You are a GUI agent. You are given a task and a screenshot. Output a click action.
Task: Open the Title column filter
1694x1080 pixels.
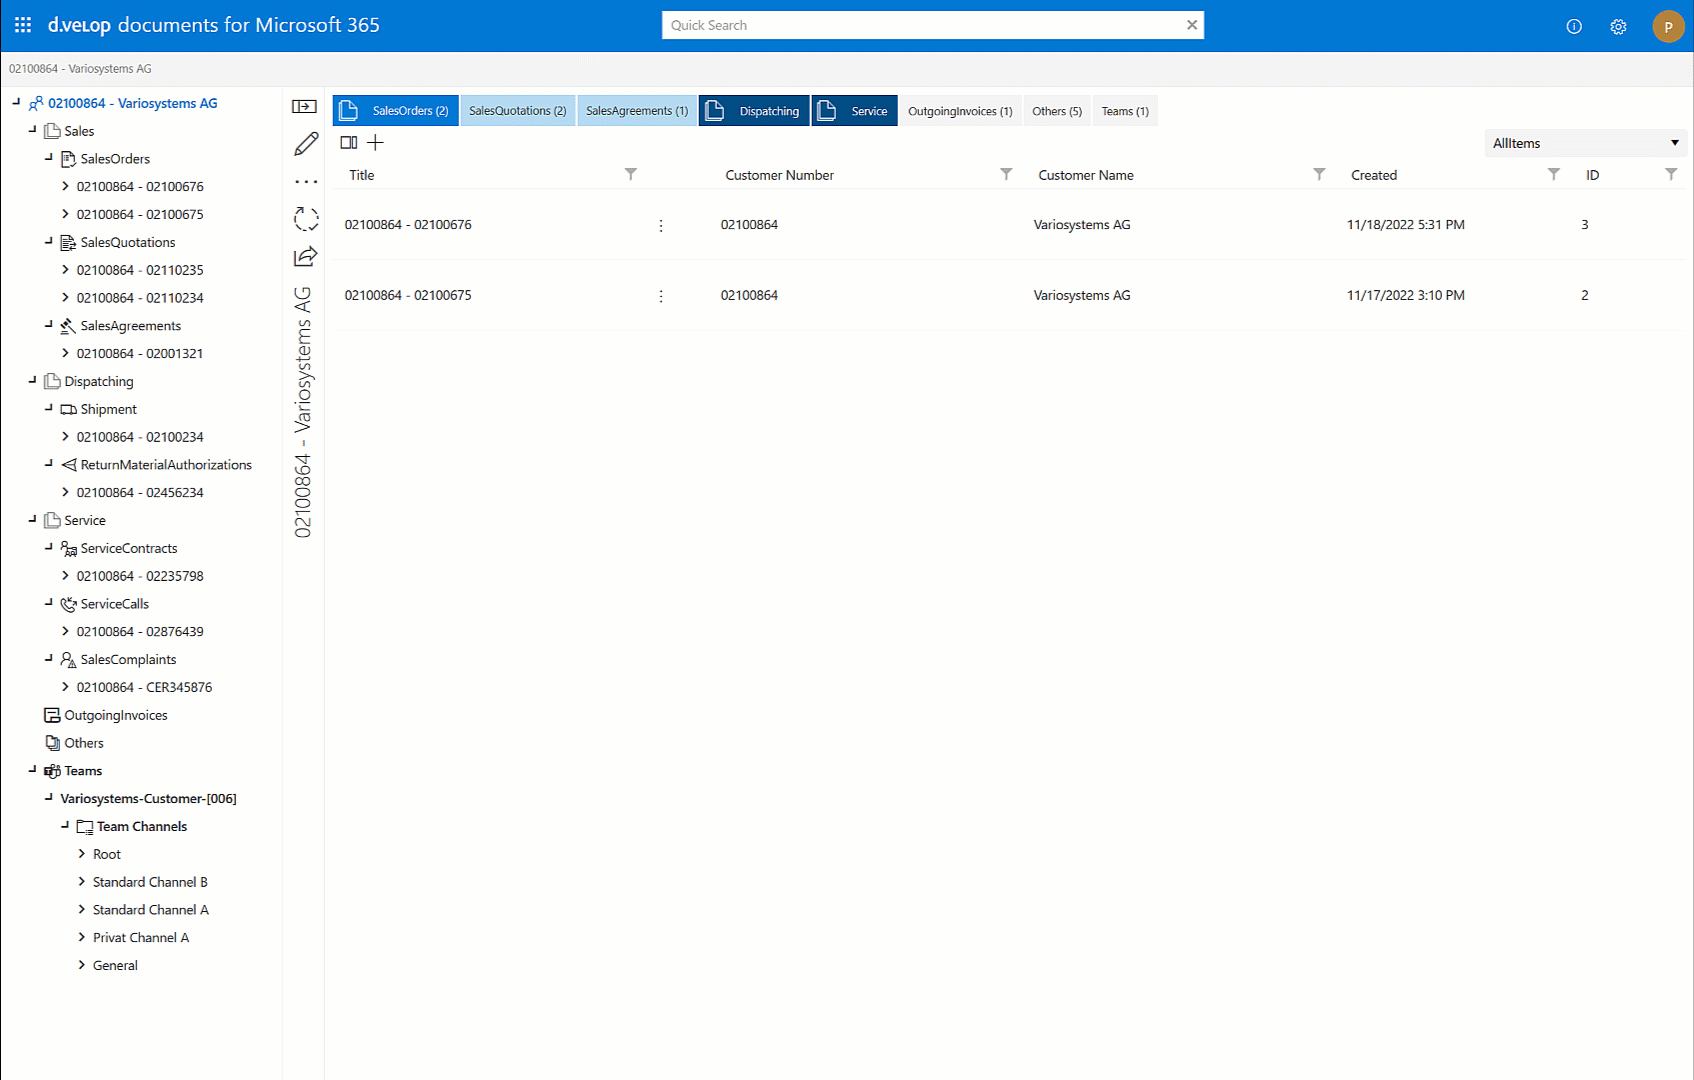[x=631, y=174]
